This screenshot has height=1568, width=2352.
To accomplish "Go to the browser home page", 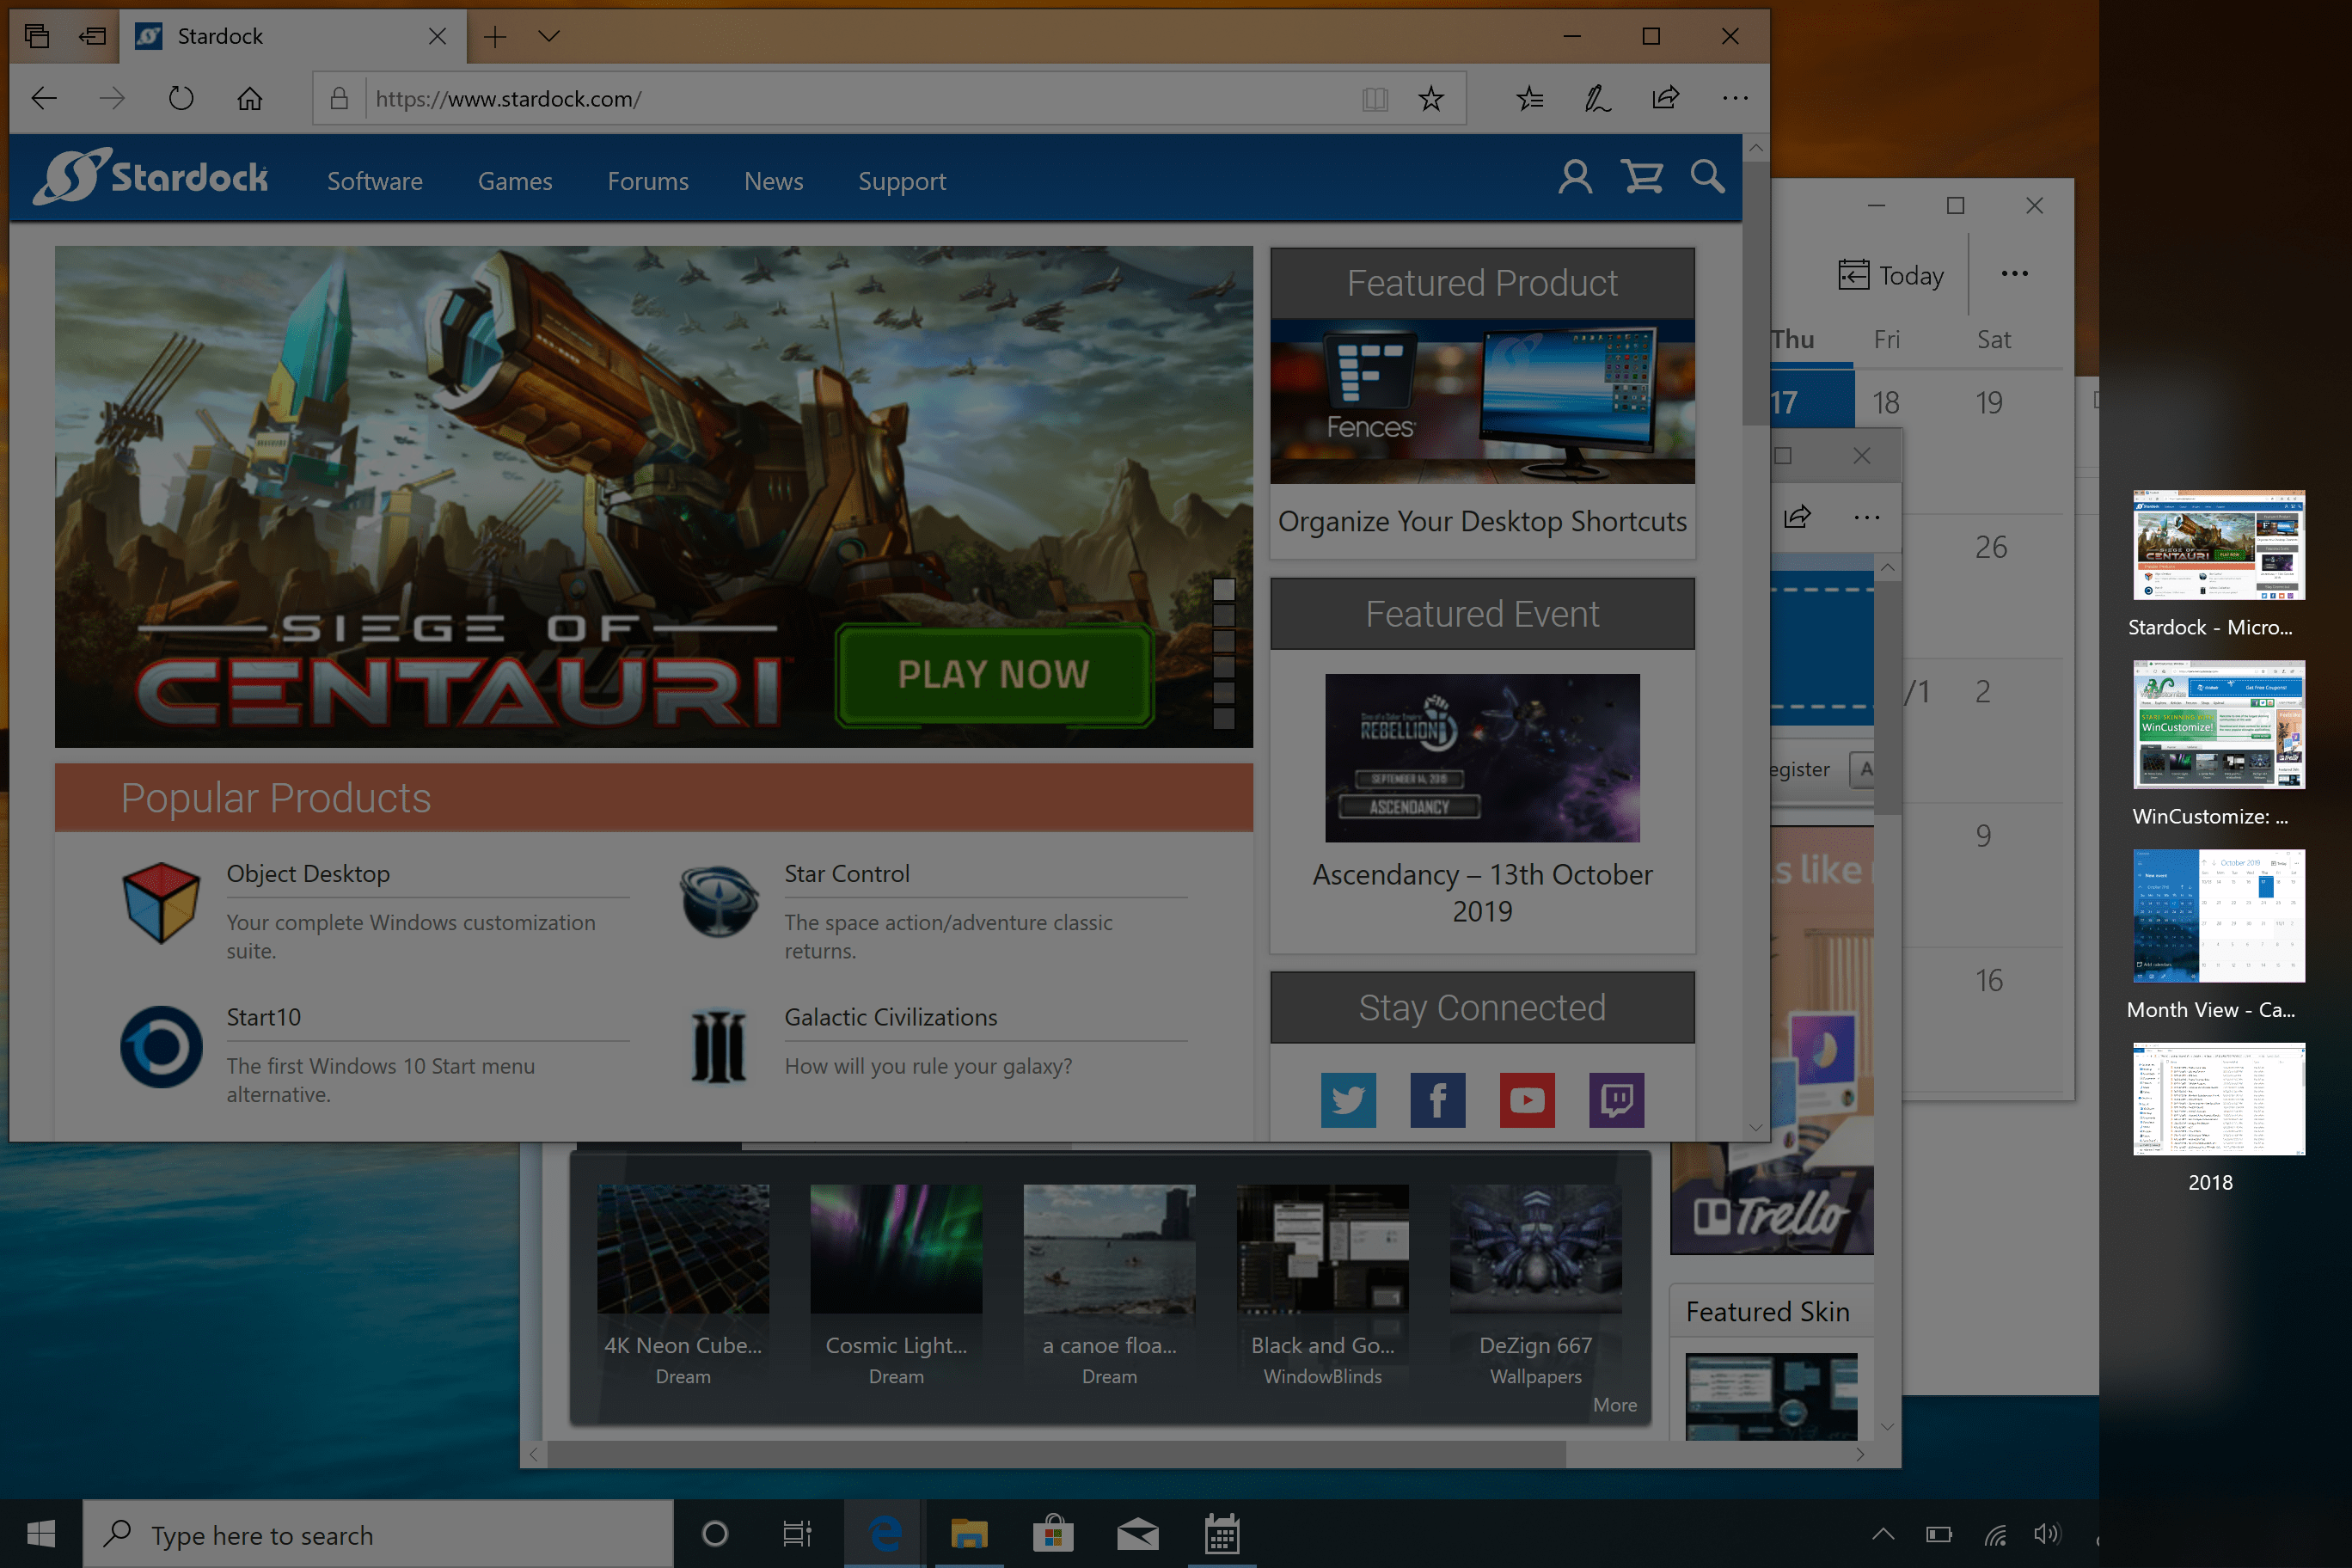I will (x=249, y=98).
